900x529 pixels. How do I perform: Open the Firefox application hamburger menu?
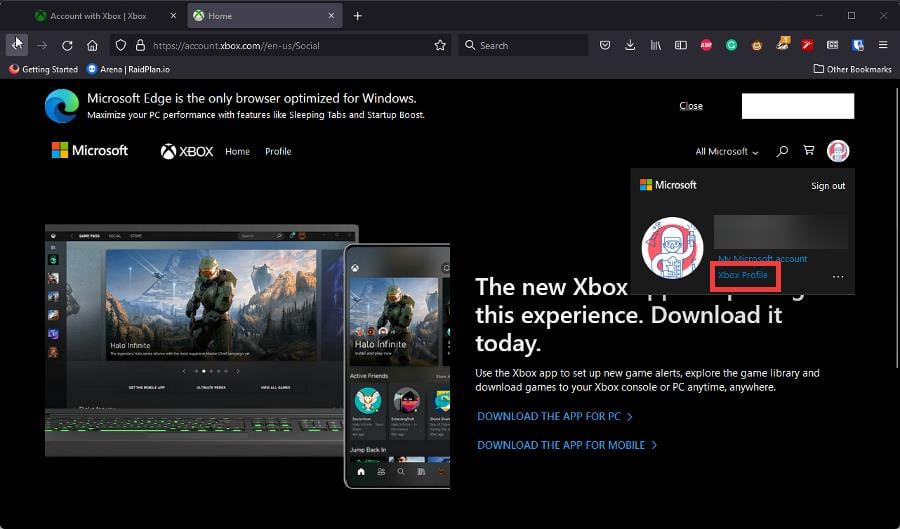(883, 45)
